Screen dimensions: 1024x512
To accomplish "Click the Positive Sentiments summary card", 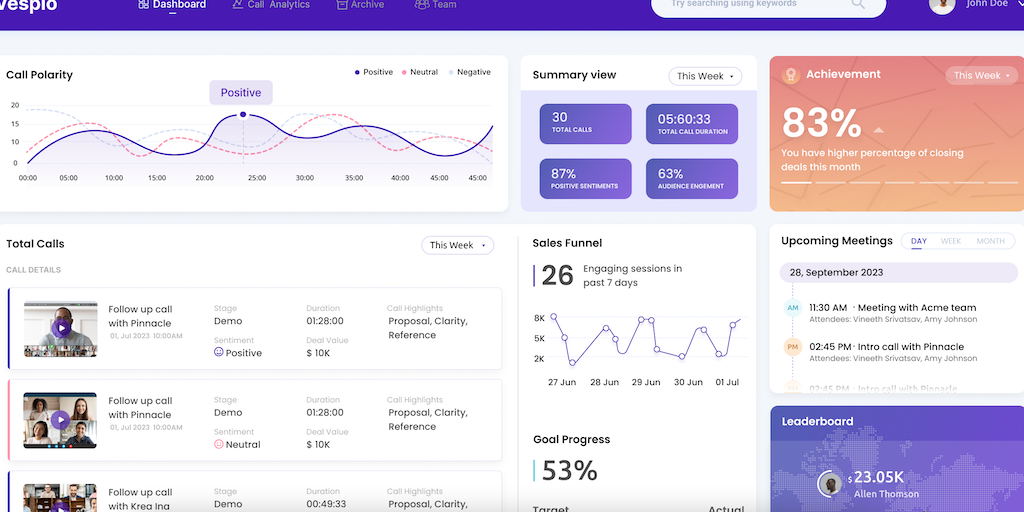I will click(x=585, y=178).
